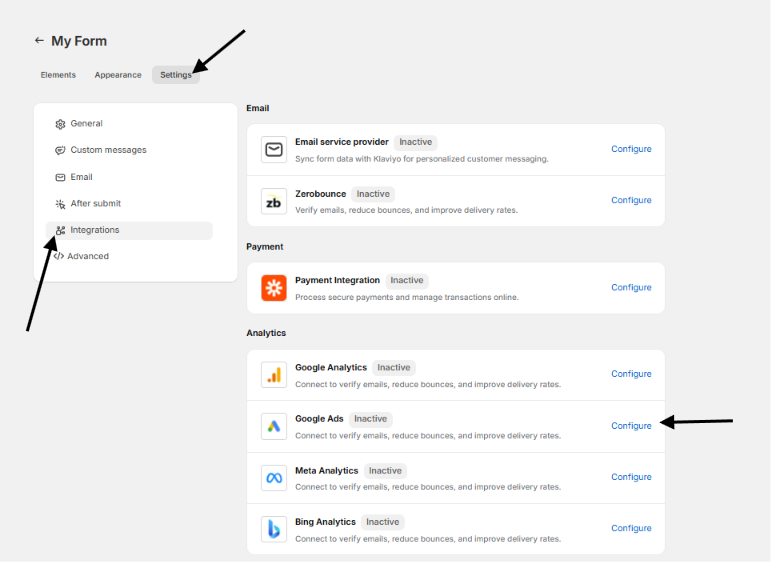Screen dimensions: 771x562
Task: Click Inactive badge next to Google Ads
Action: [370, 419]
